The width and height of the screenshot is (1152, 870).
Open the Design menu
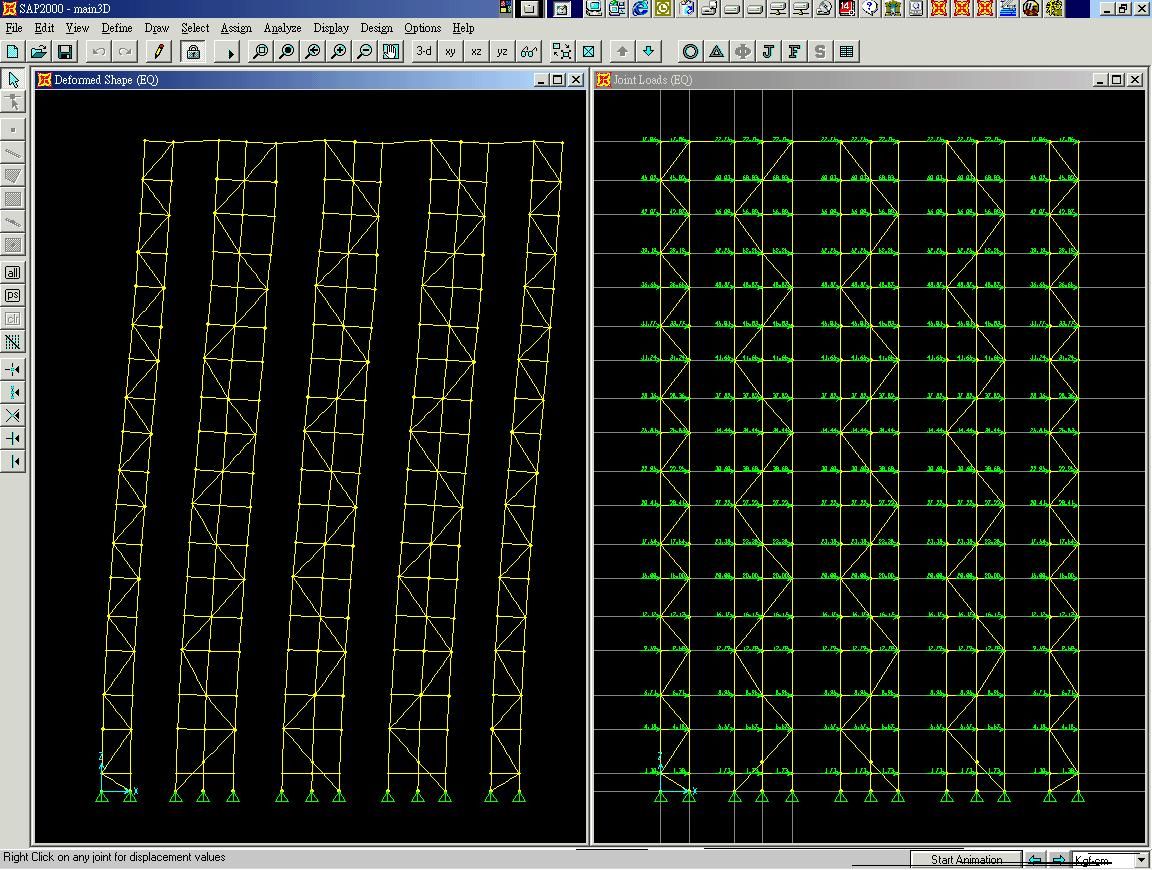click(376, 28)
